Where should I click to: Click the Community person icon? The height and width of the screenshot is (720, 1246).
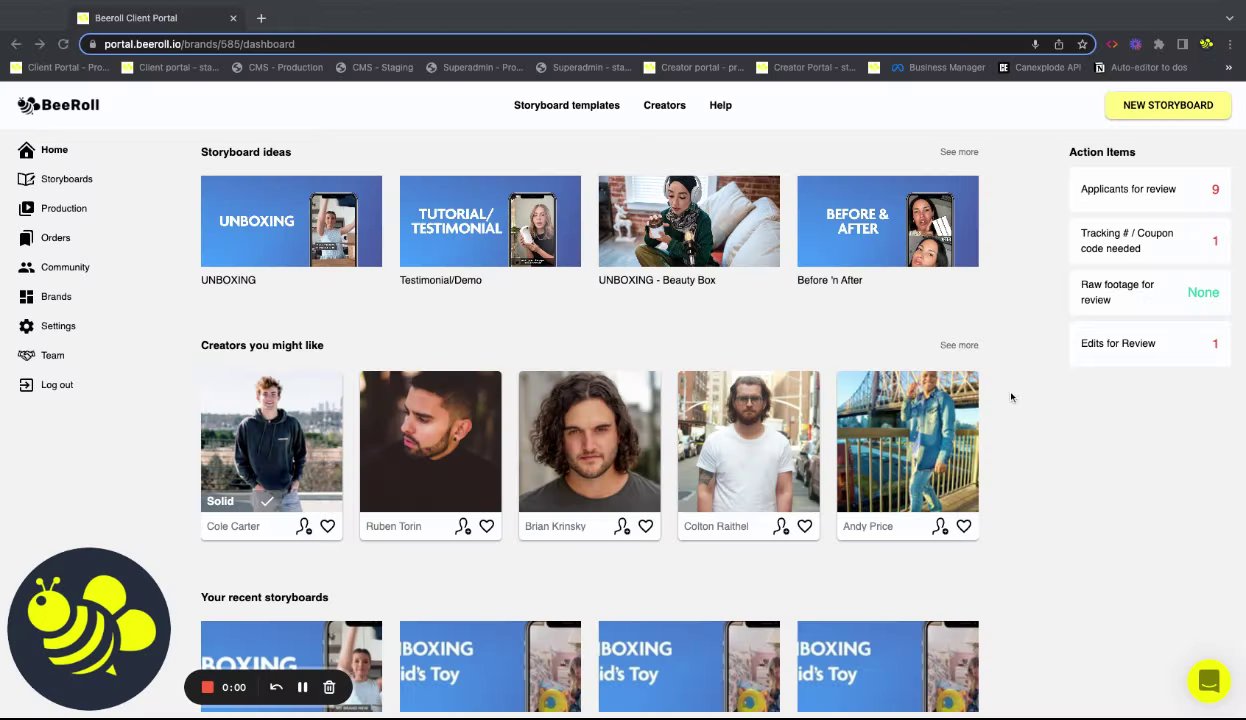tap(26, 267)
